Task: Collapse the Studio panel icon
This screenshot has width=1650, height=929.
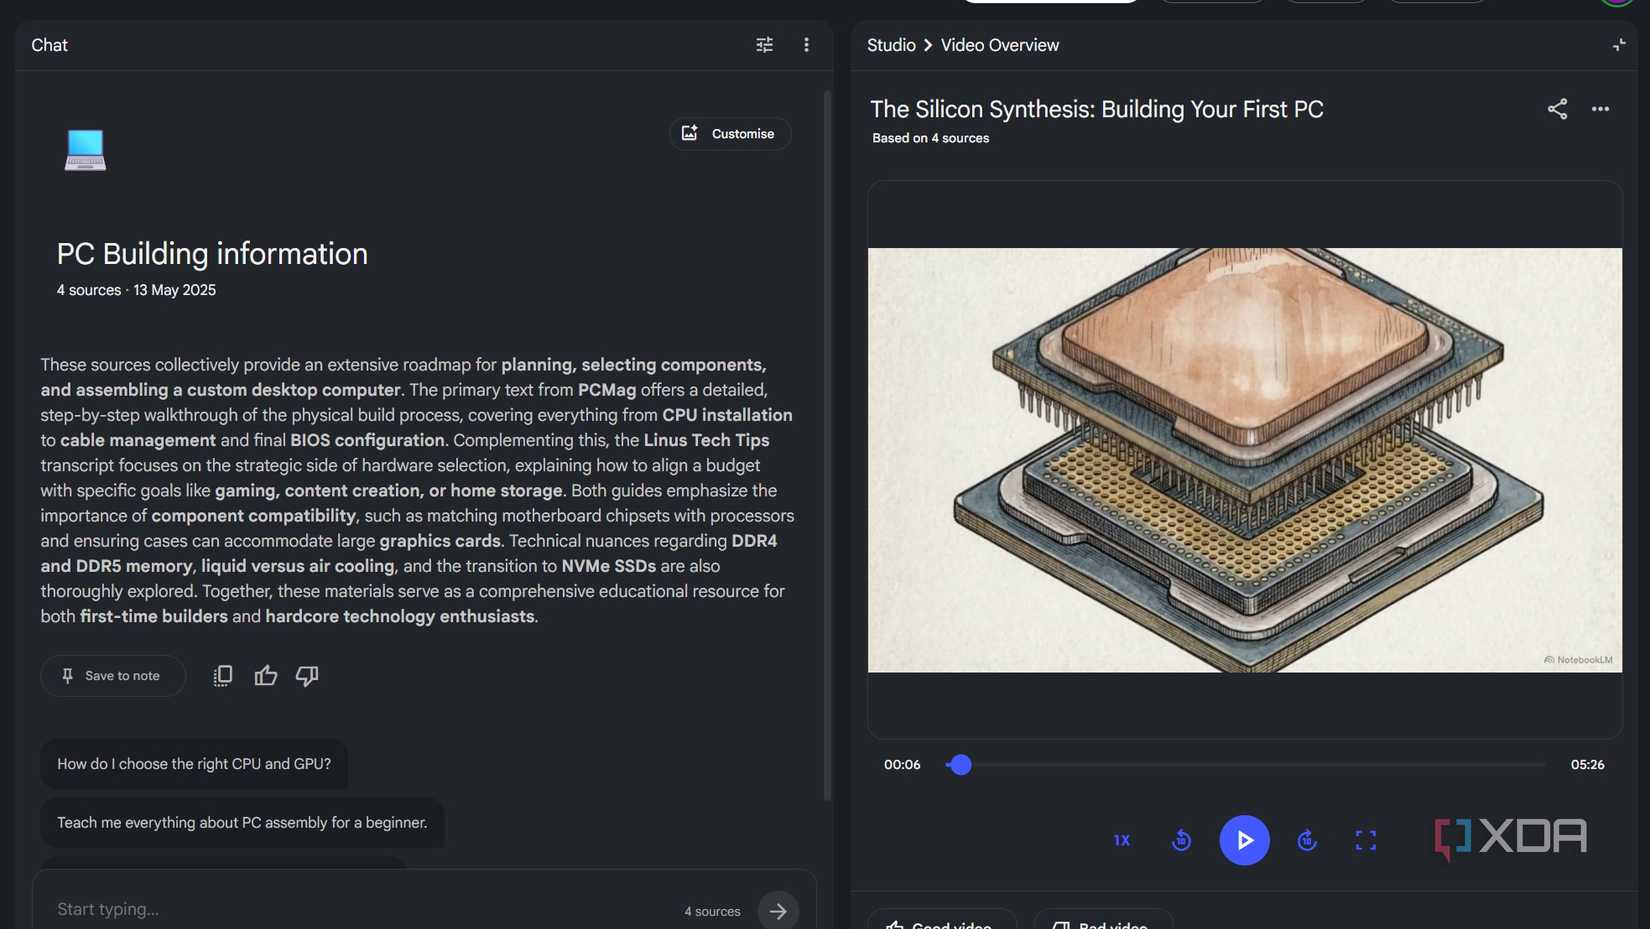Action: 1619,45
